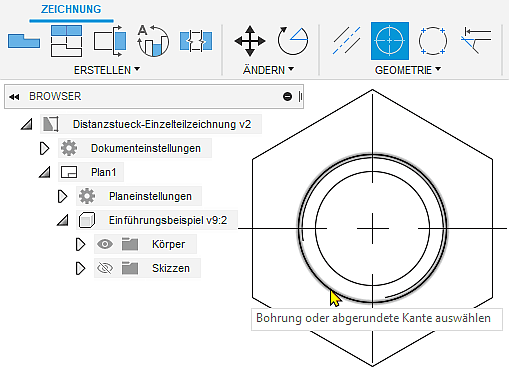Select the Centerline tool
This screenshot has width=509, height=369.
(x=347, y=41)
